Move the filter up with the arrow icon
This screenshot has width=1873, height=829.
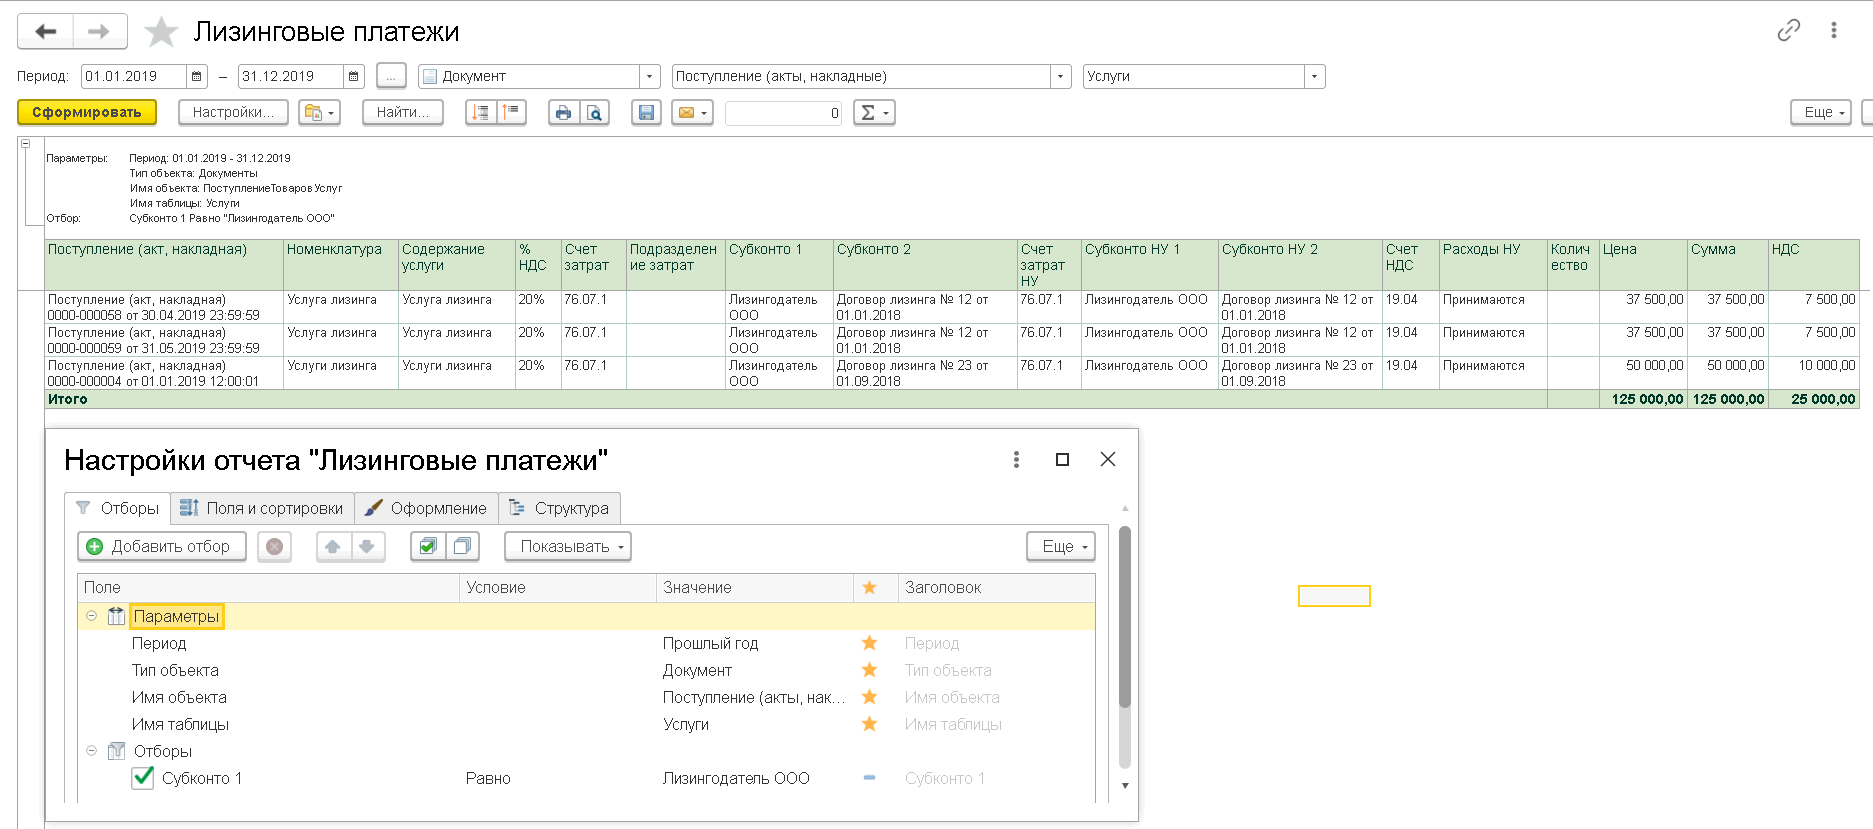click(333, 547)
